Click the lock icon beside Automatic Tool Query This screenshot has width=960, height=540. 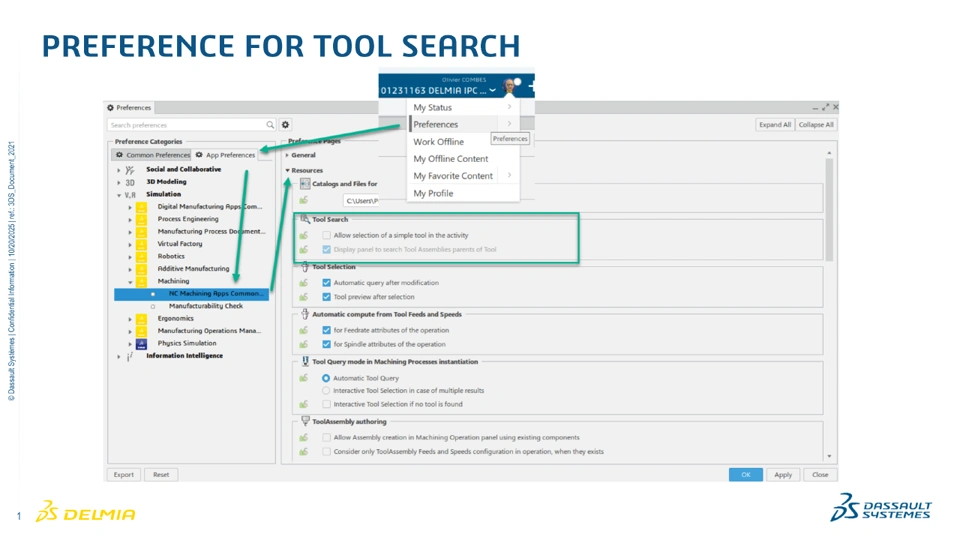tap(304, 378)
